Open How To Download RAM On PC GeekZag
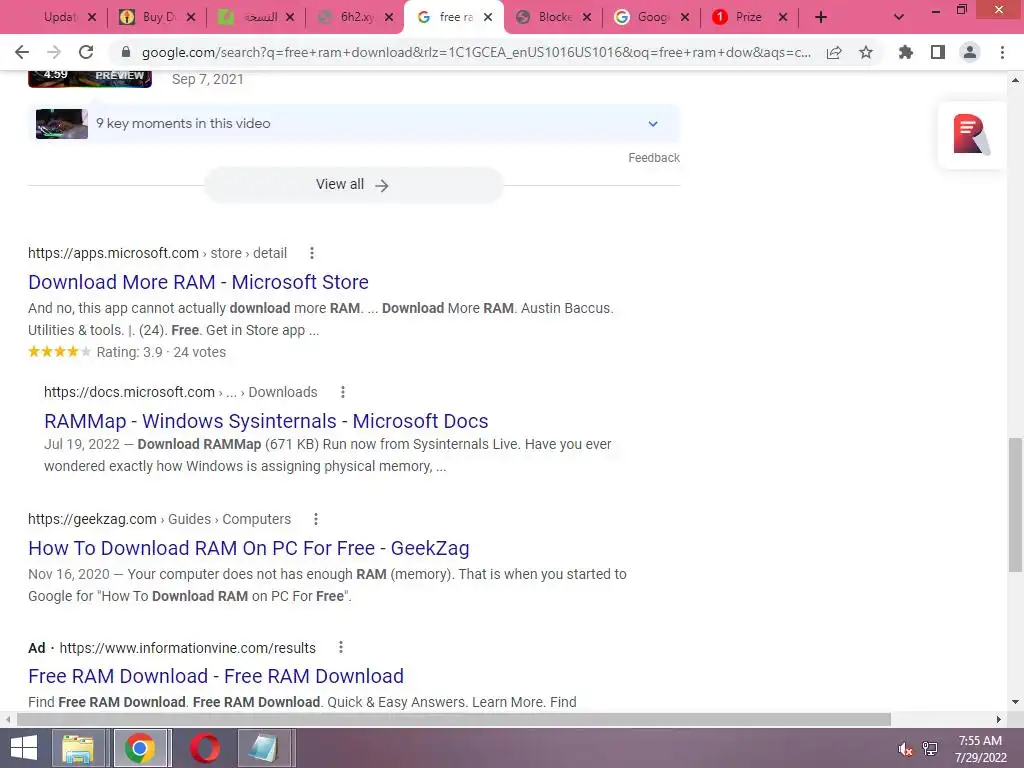Image resolution: width=1024 pixels, height=768 pixels. click(x=249, y=549)
